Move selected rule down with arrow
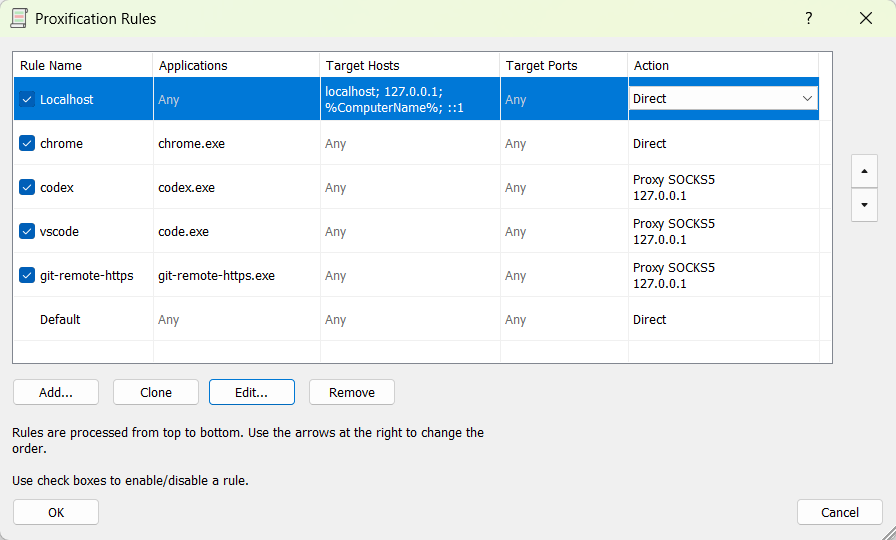Image resolution: width=896 pixels, height=540 pixels. (865, 205)
